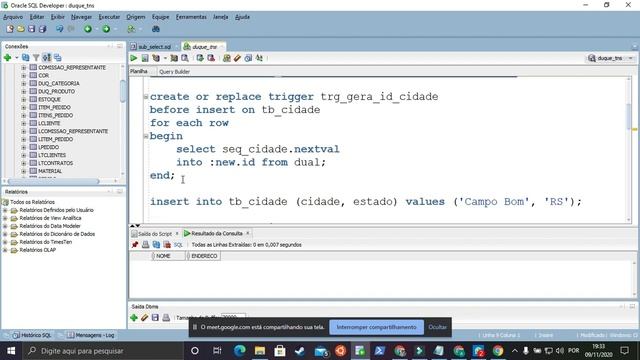Click the ENDERECO column header
The height and width of the screenshot is (360, 640).
[203, 256]
